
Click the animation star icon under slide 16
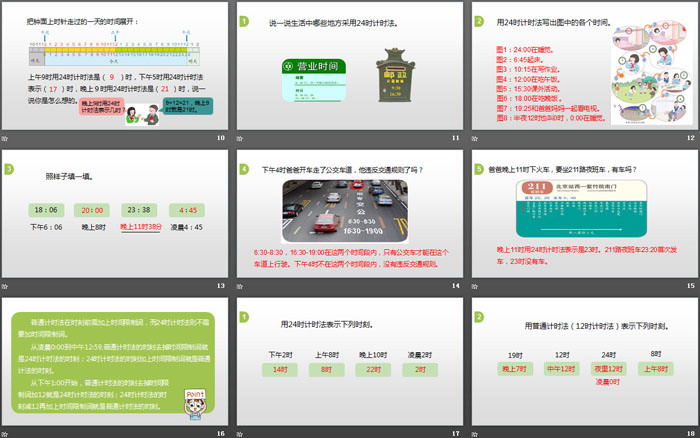6,432
